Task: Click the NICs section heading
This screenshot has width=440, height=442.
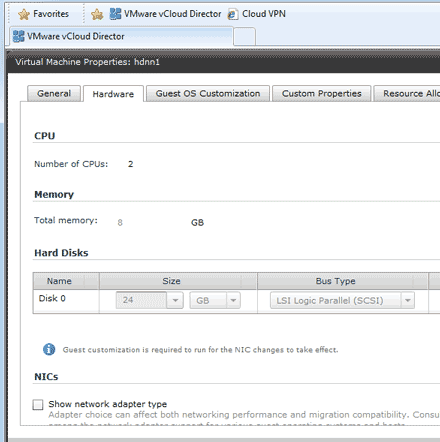Action: click(46, 377)
